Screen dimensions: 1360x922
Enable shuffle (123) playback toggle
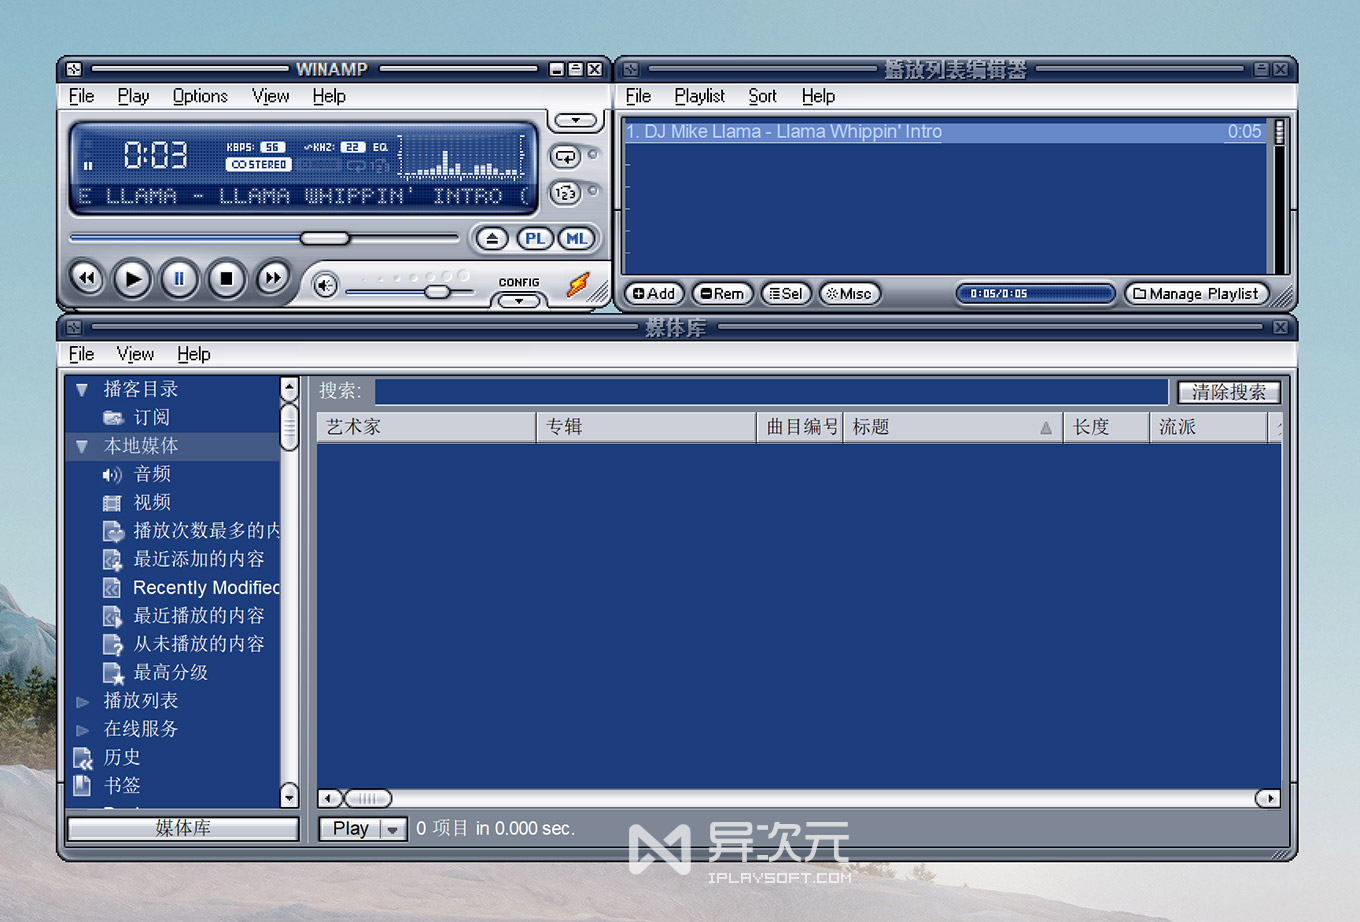pos(566,193)
